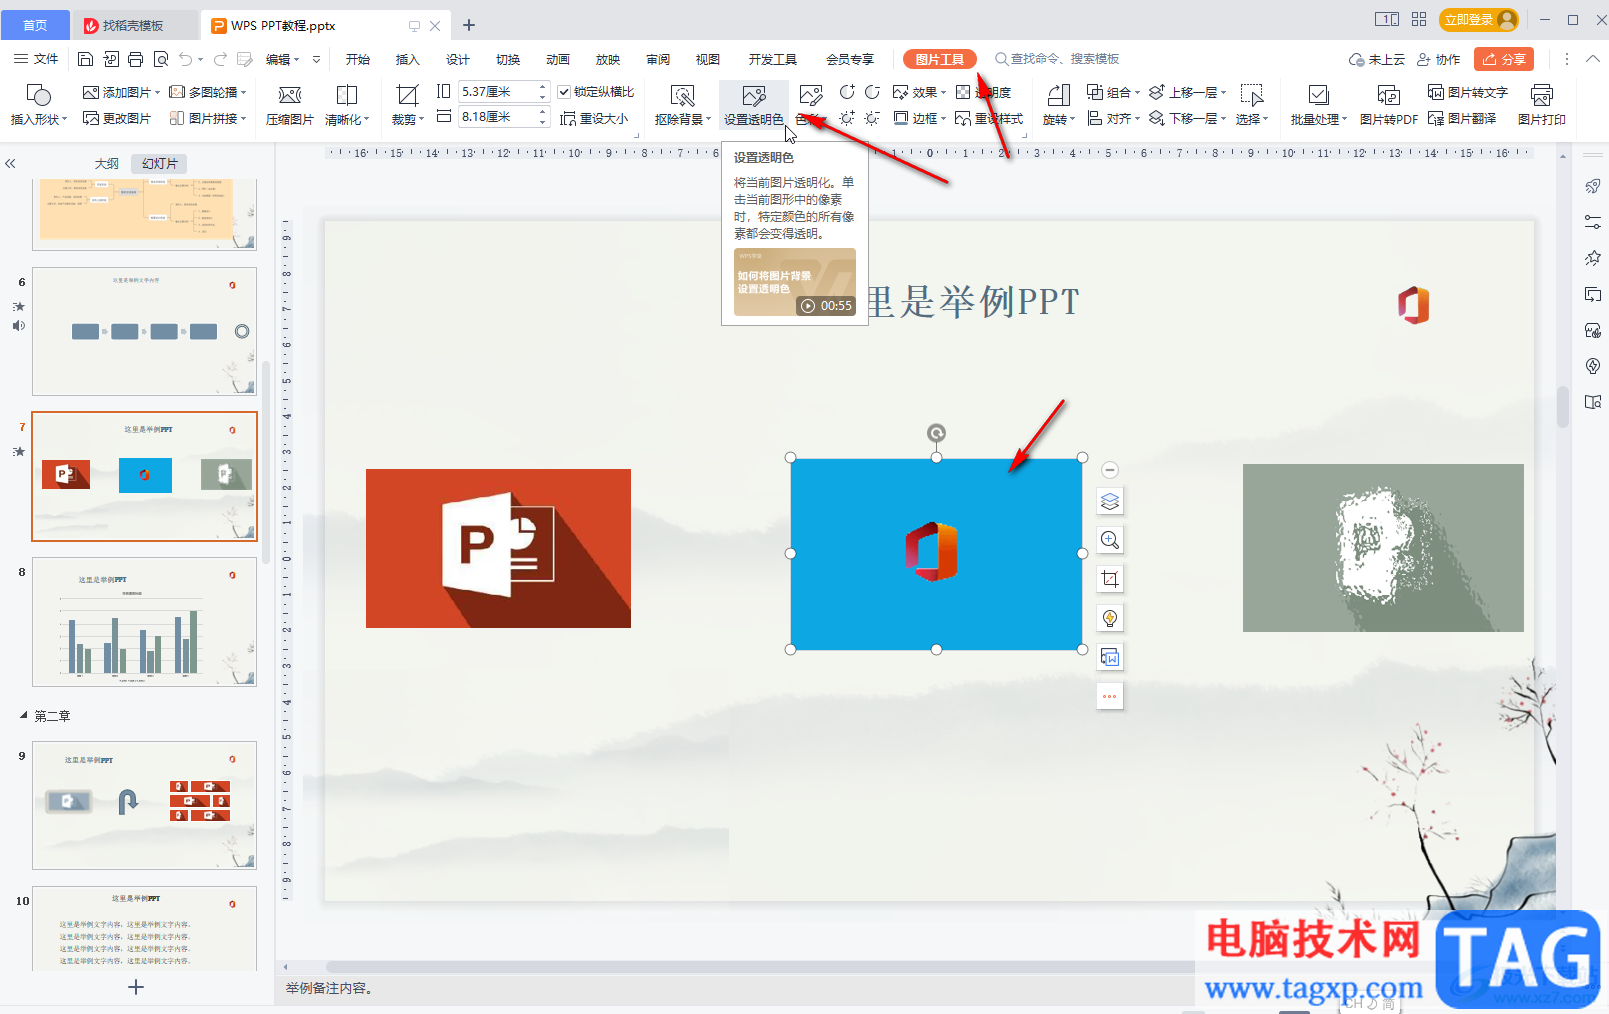The width and height of the screenshot is (1609, 1014).
Task: Switch to the 大纲 outline tab
Action: [107, 163]
